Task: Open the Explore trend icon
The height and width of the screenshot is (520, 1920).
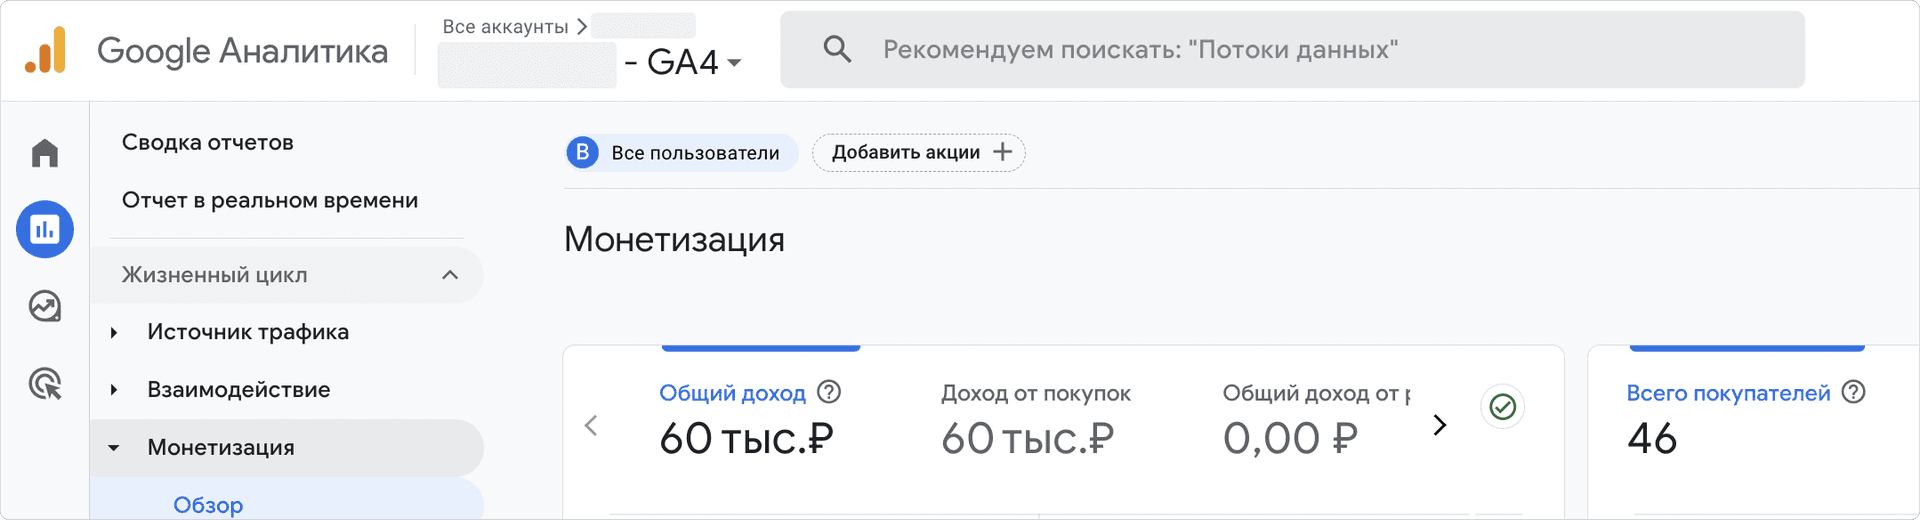Action: click(x=45, y=306)
